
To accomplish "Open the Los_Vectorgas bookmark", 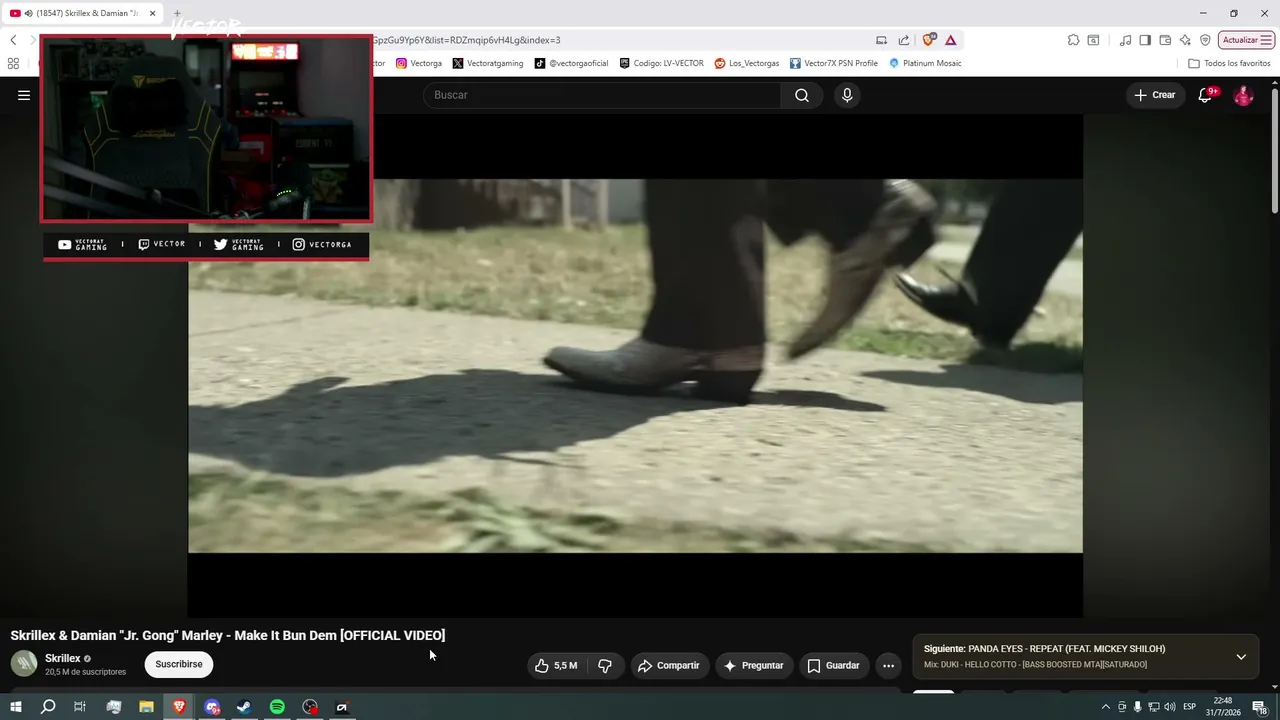I will (x=746, y=63).
